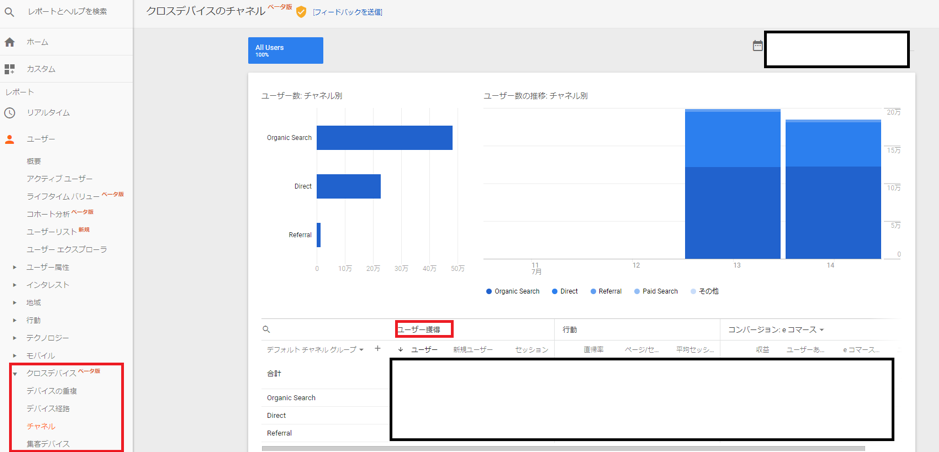Screen dimensions: 939x452
Task: Click the ユーザー person icon
Action: tap(10, 139)
